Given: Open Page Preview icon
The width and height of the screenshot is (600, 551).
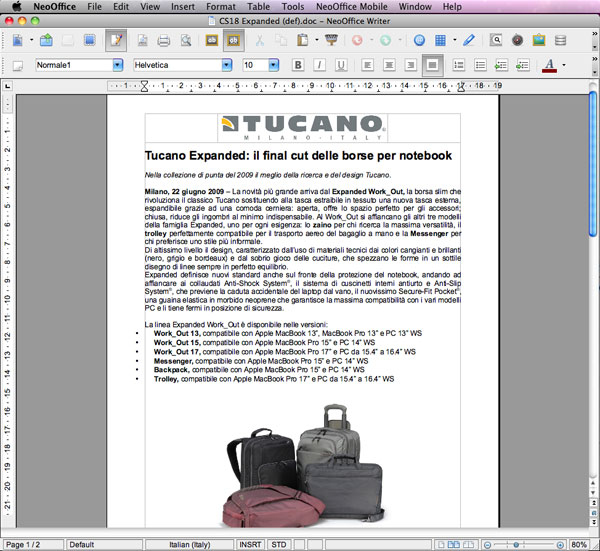Looking at the screenshot, I should click(186, 40).
